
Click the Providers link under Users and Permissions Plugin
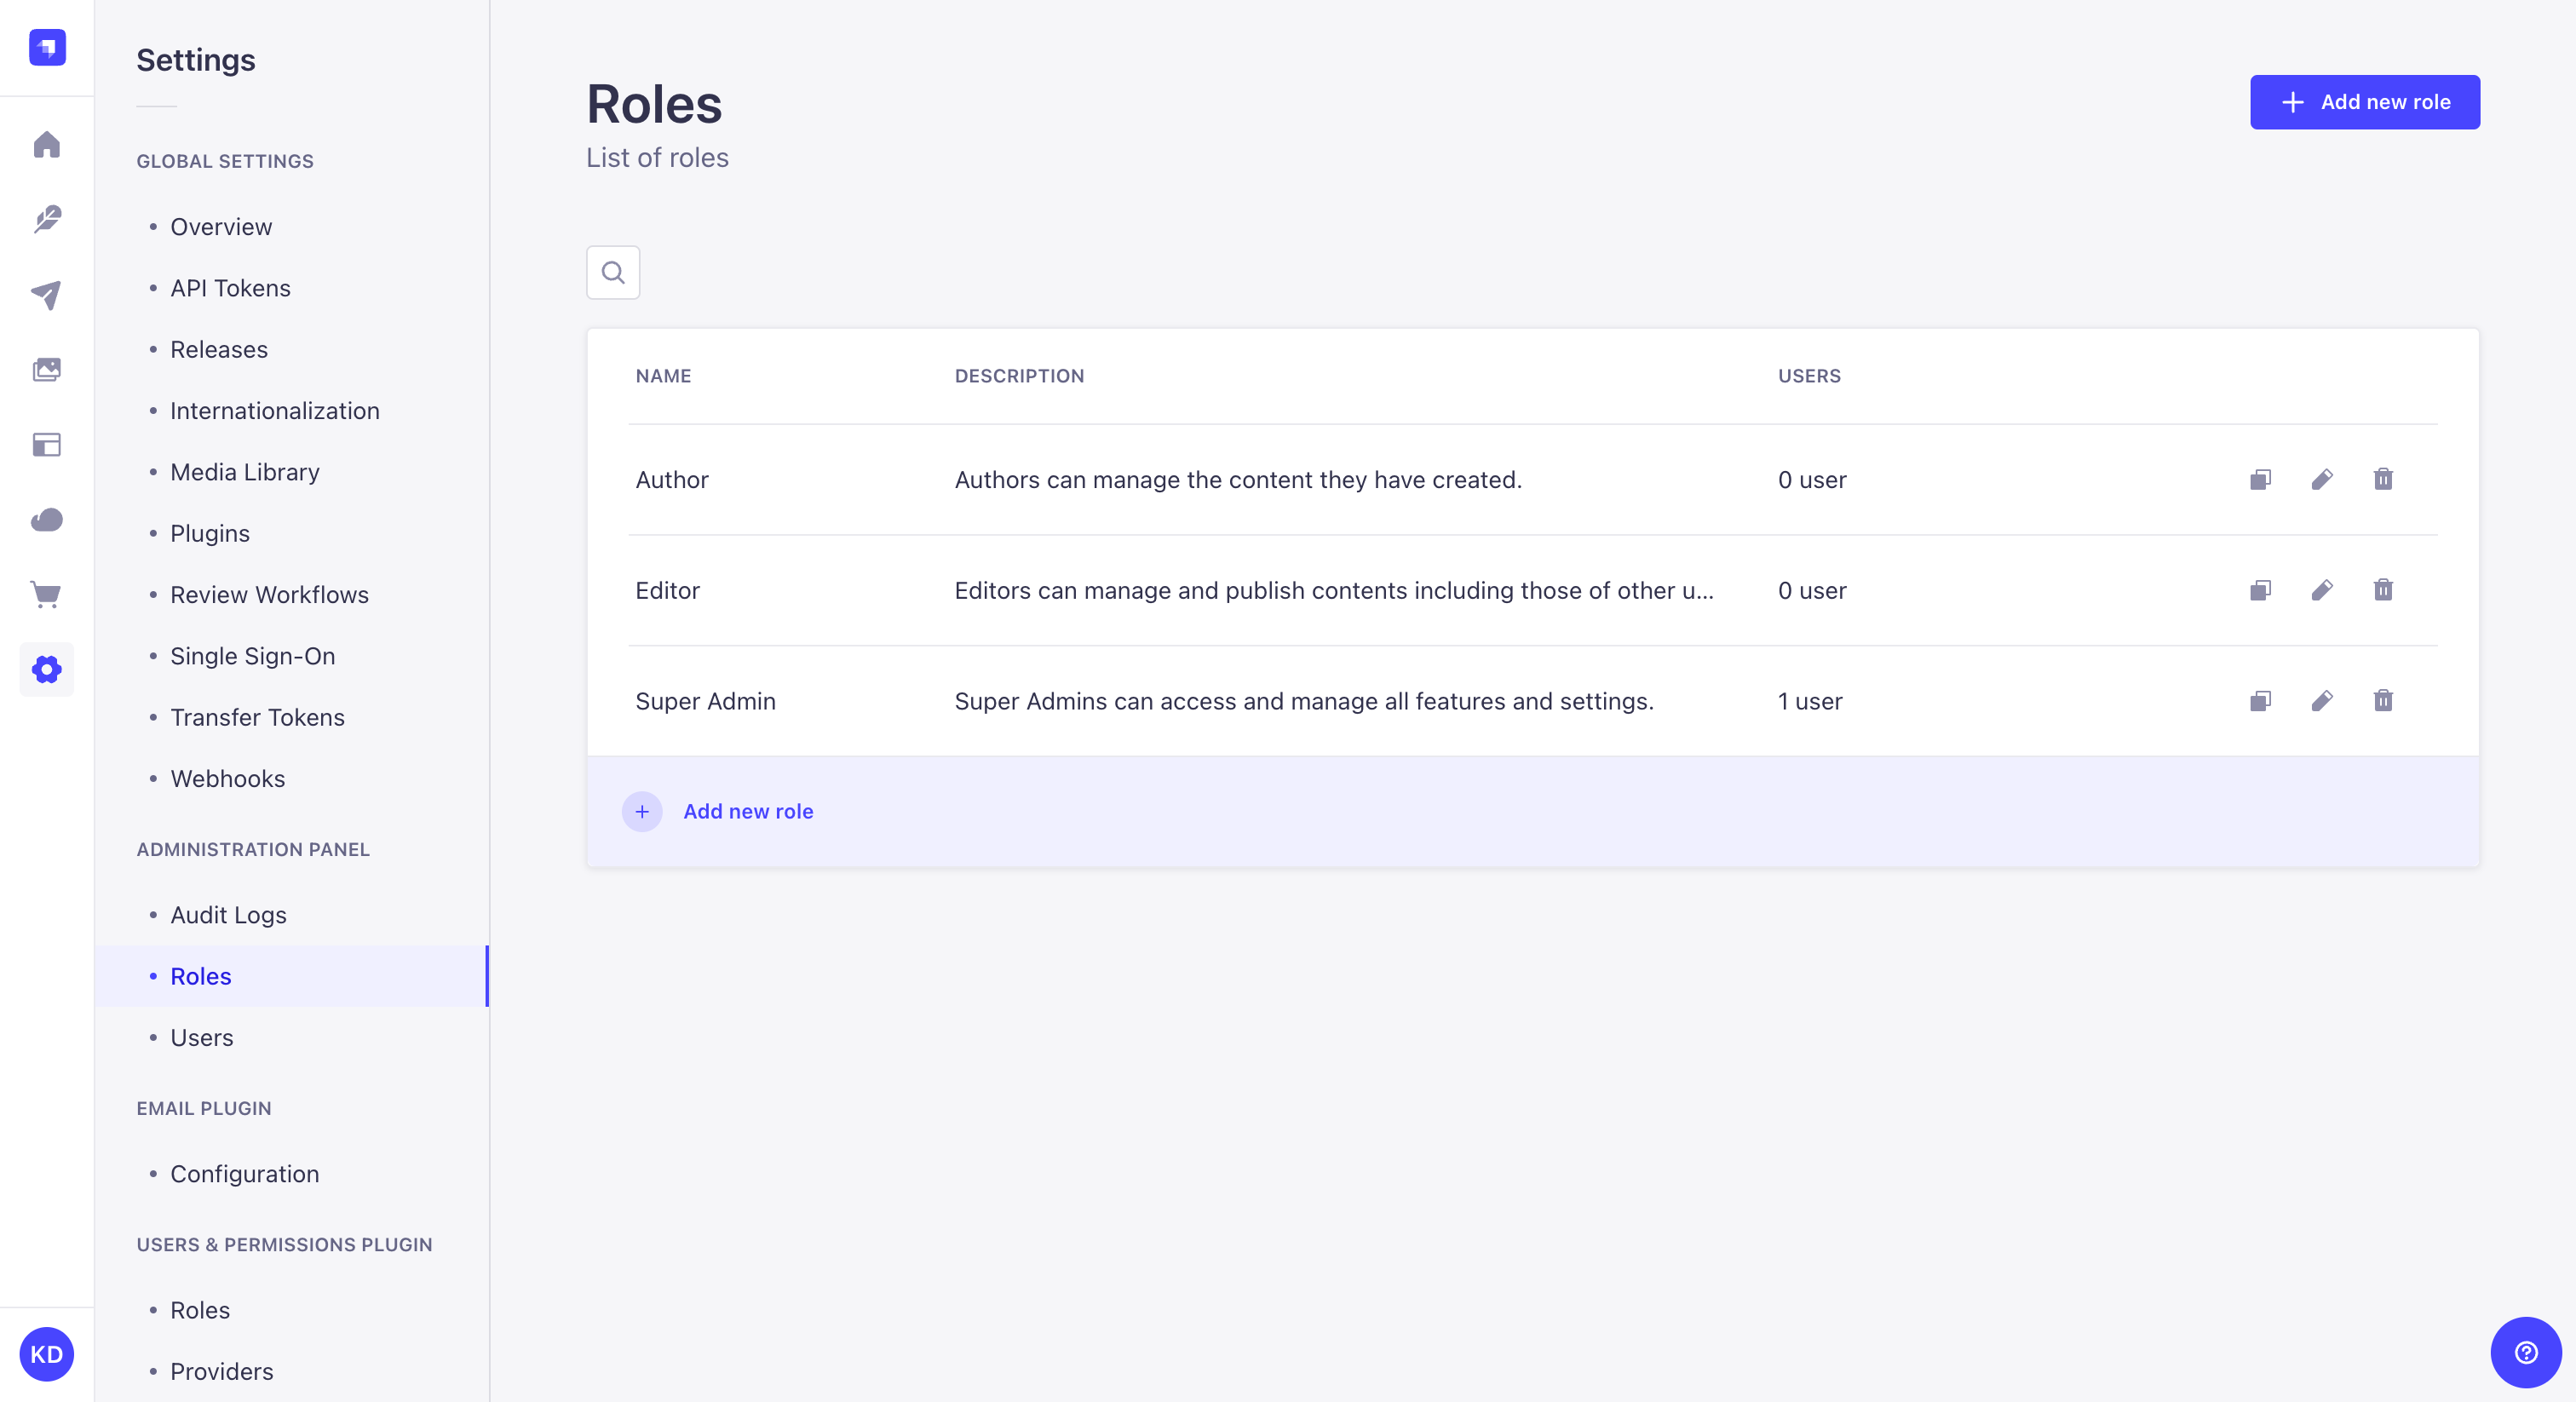(221, 1371)
